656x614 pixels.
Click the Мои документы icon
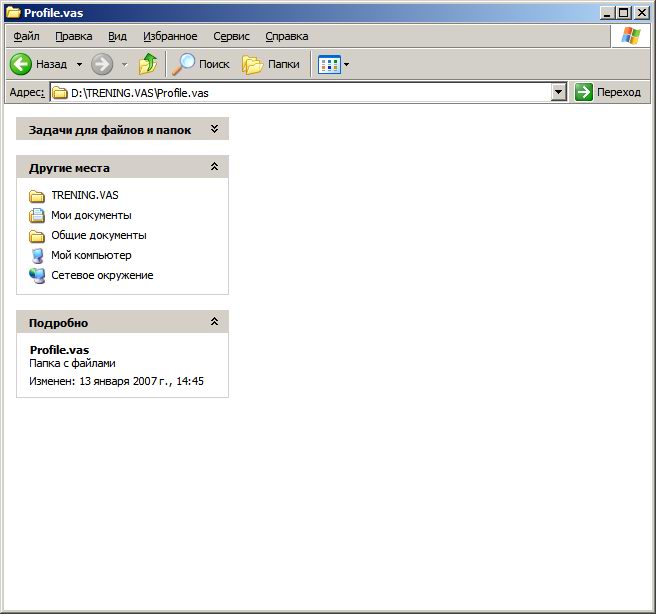(37, 215)
